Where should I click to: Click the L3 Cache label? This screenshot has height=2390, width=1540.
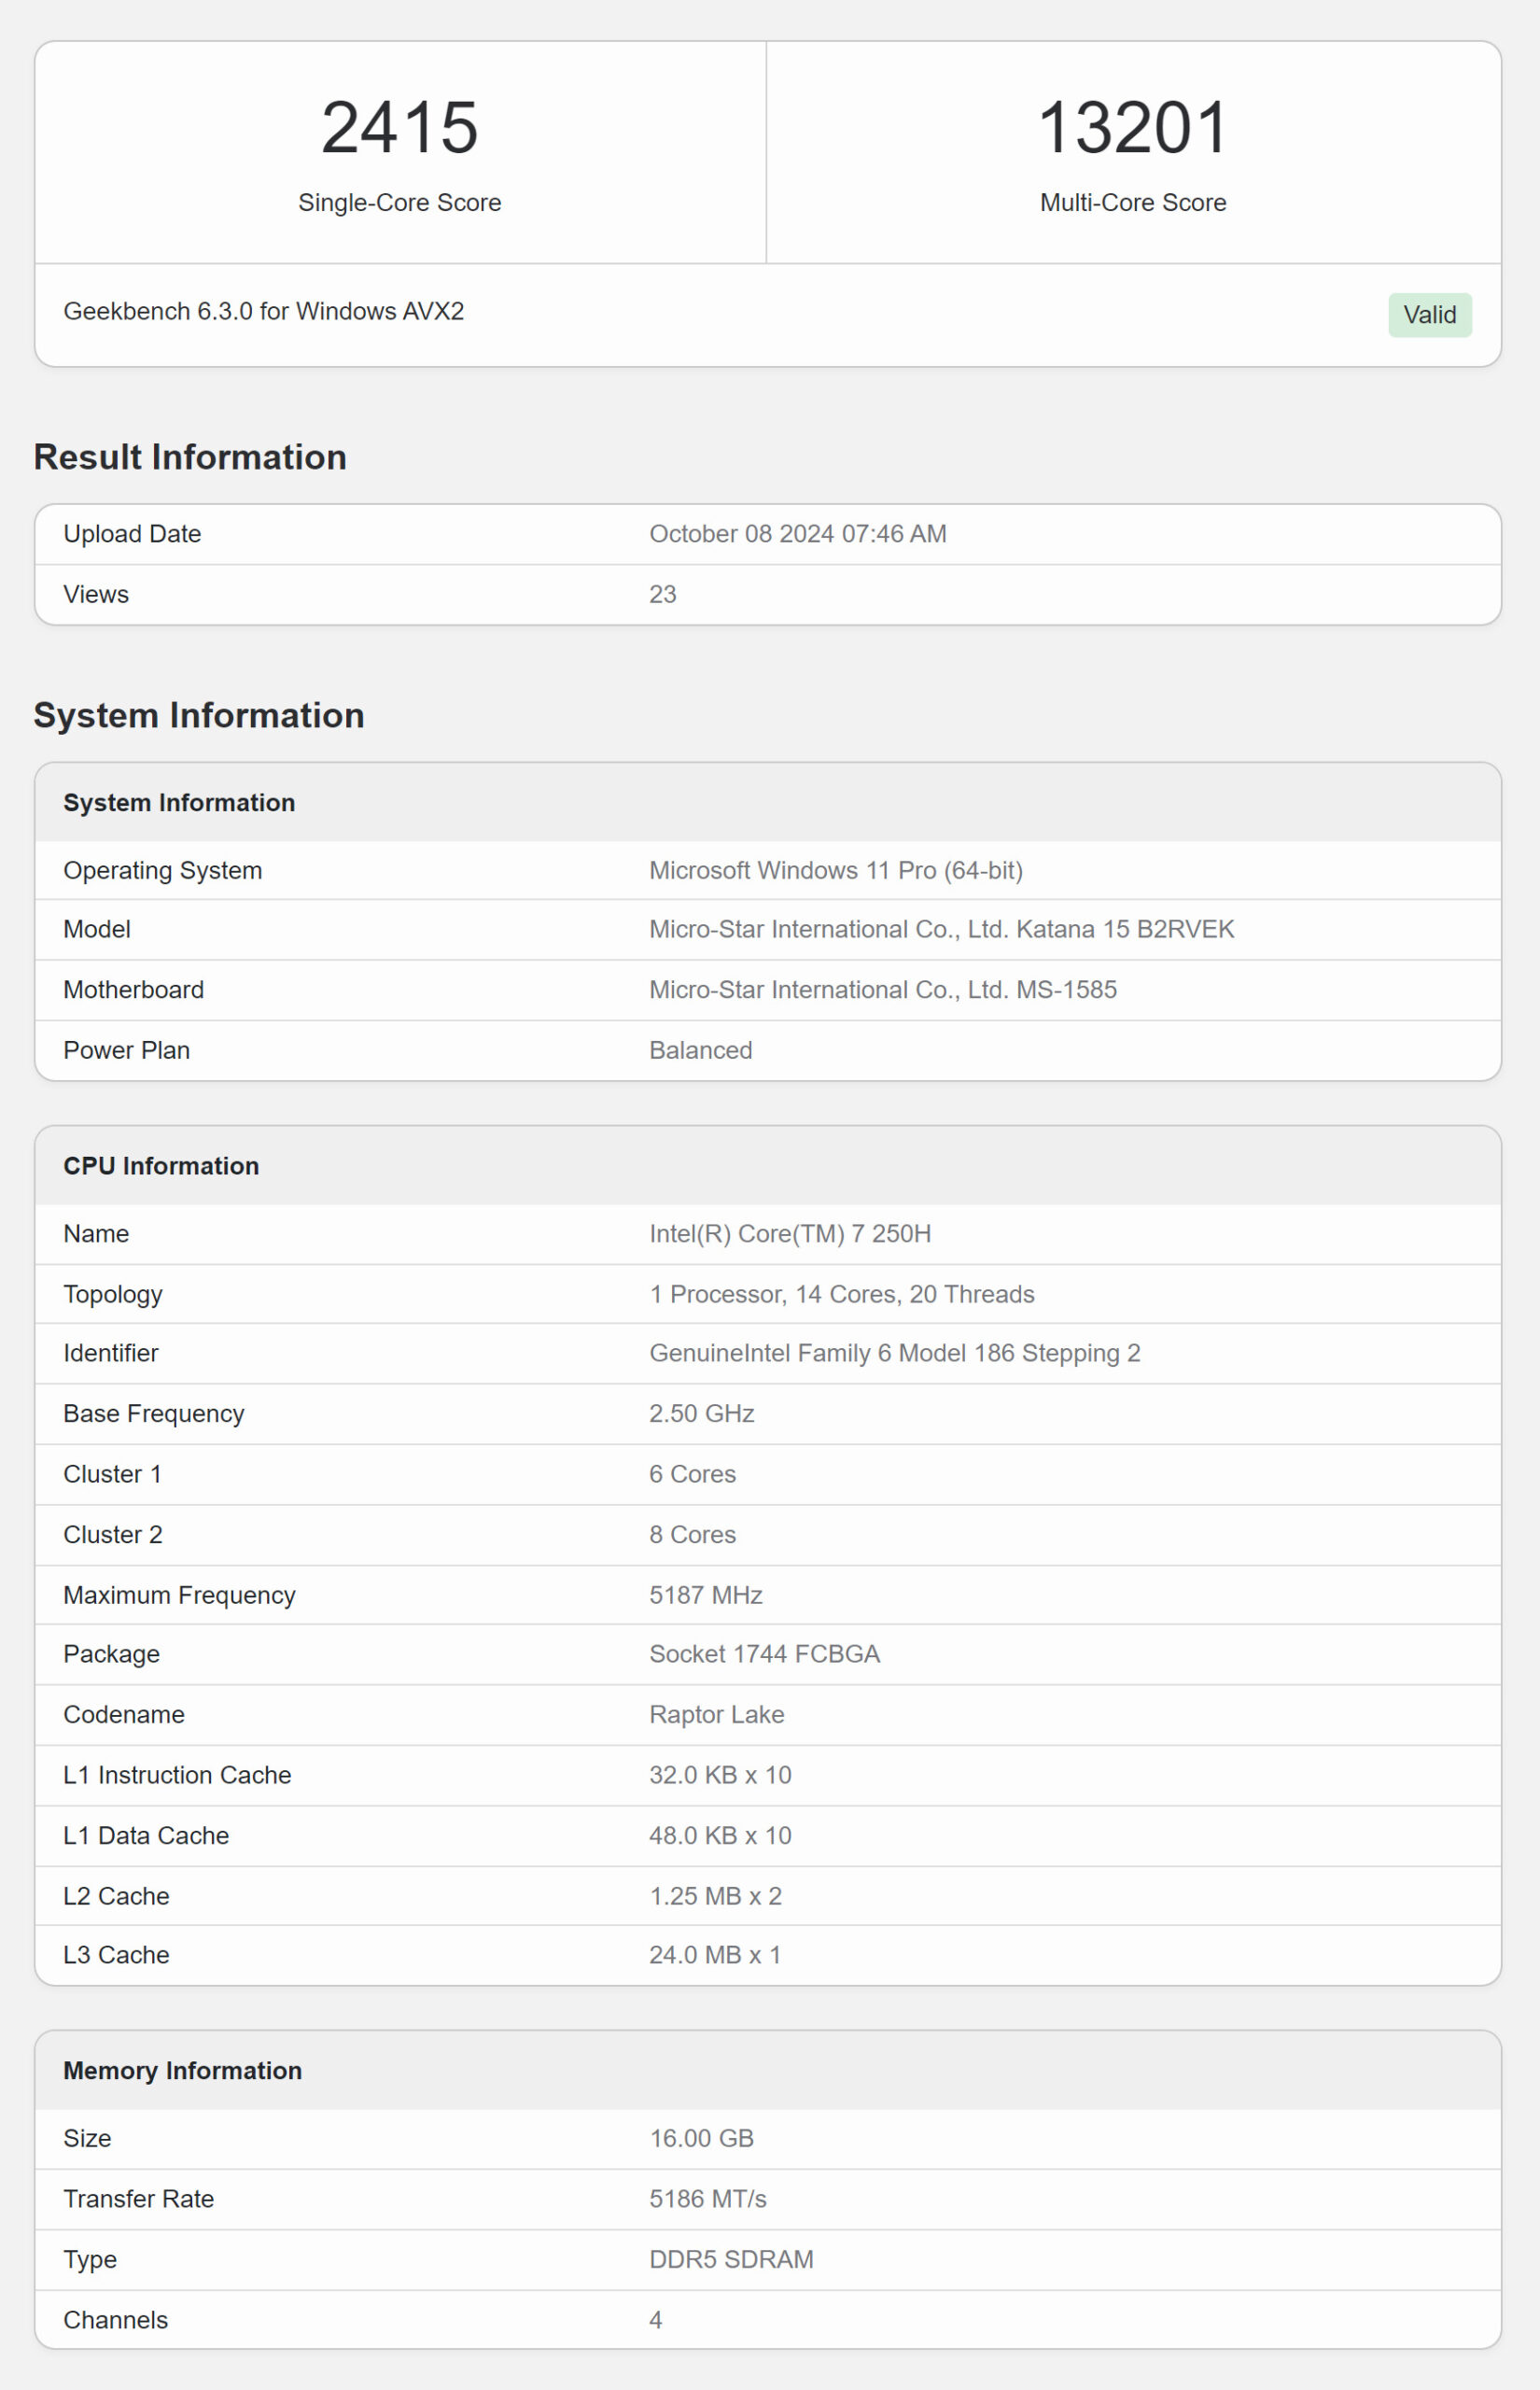116,1954
